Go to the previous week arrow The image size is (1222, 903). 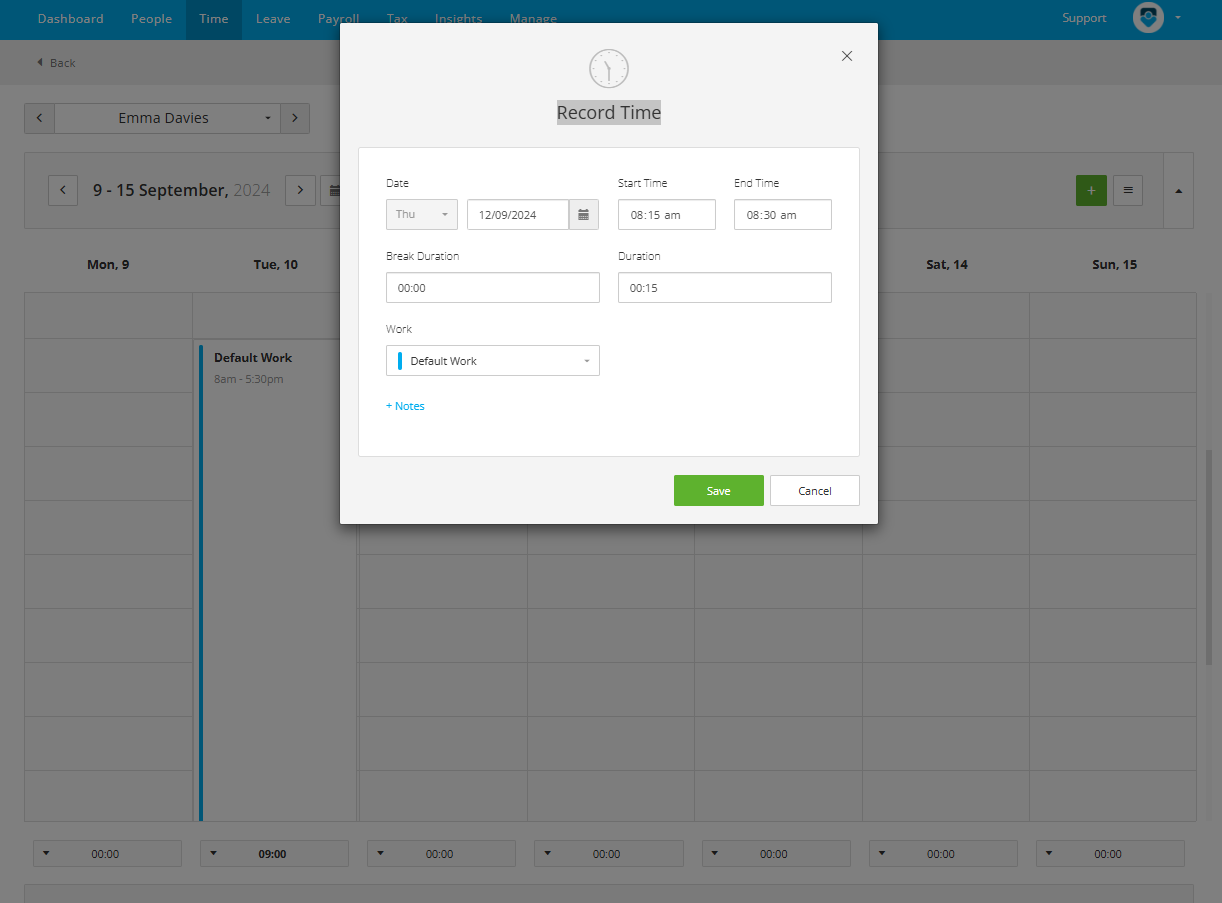pos(63,190)
